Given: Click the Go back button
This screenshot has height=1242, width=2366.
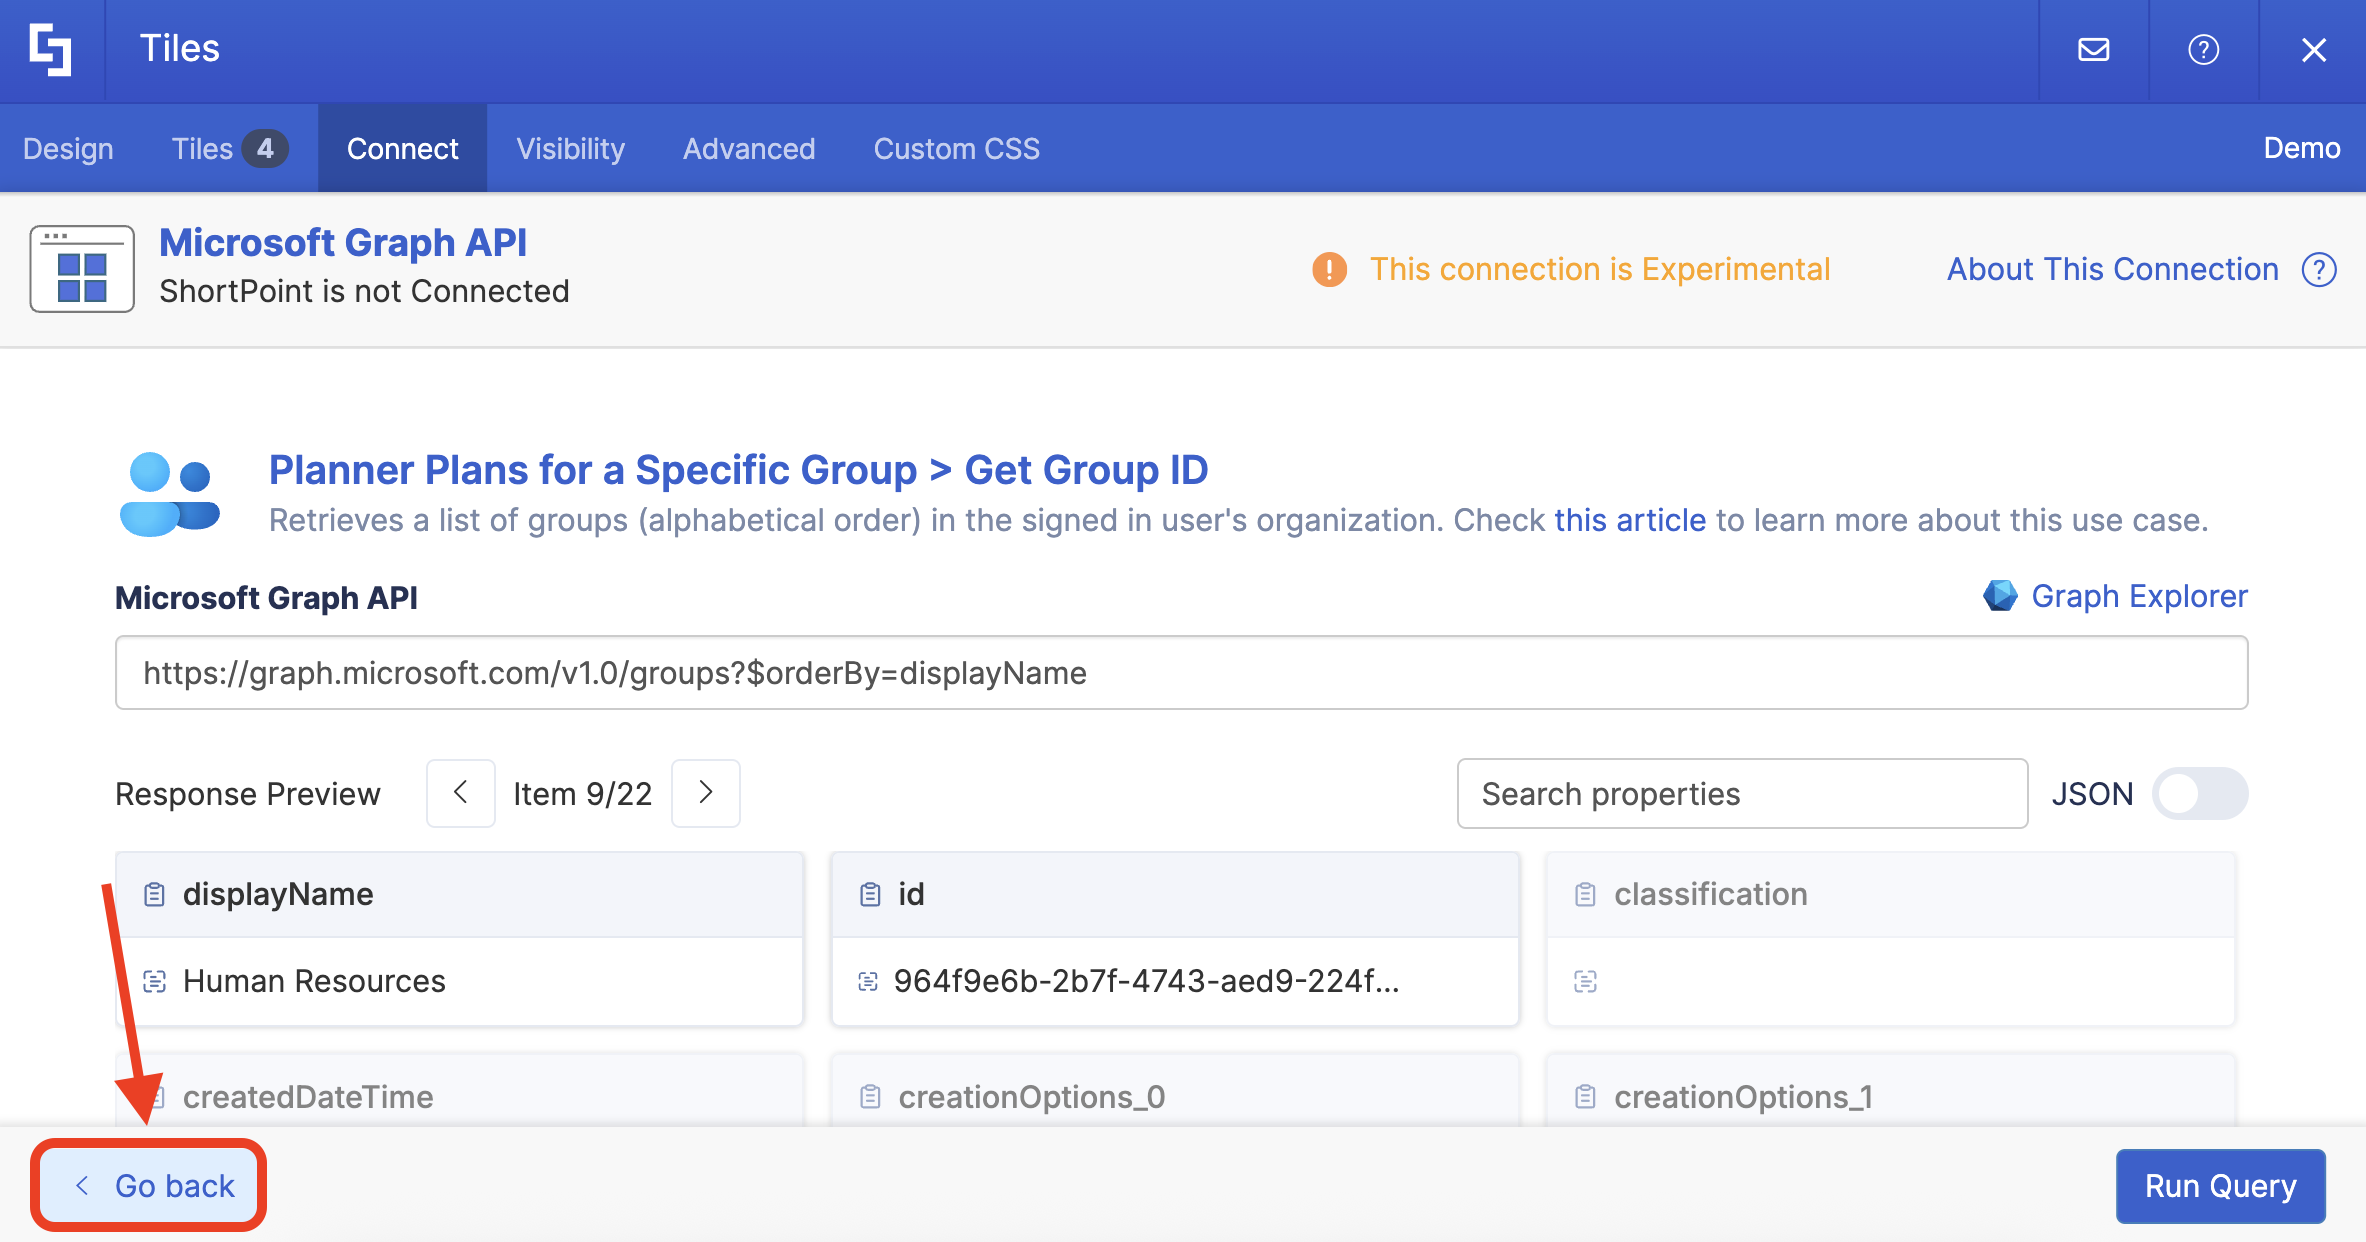Looking at the screenshot, I should pos(150,1186).
